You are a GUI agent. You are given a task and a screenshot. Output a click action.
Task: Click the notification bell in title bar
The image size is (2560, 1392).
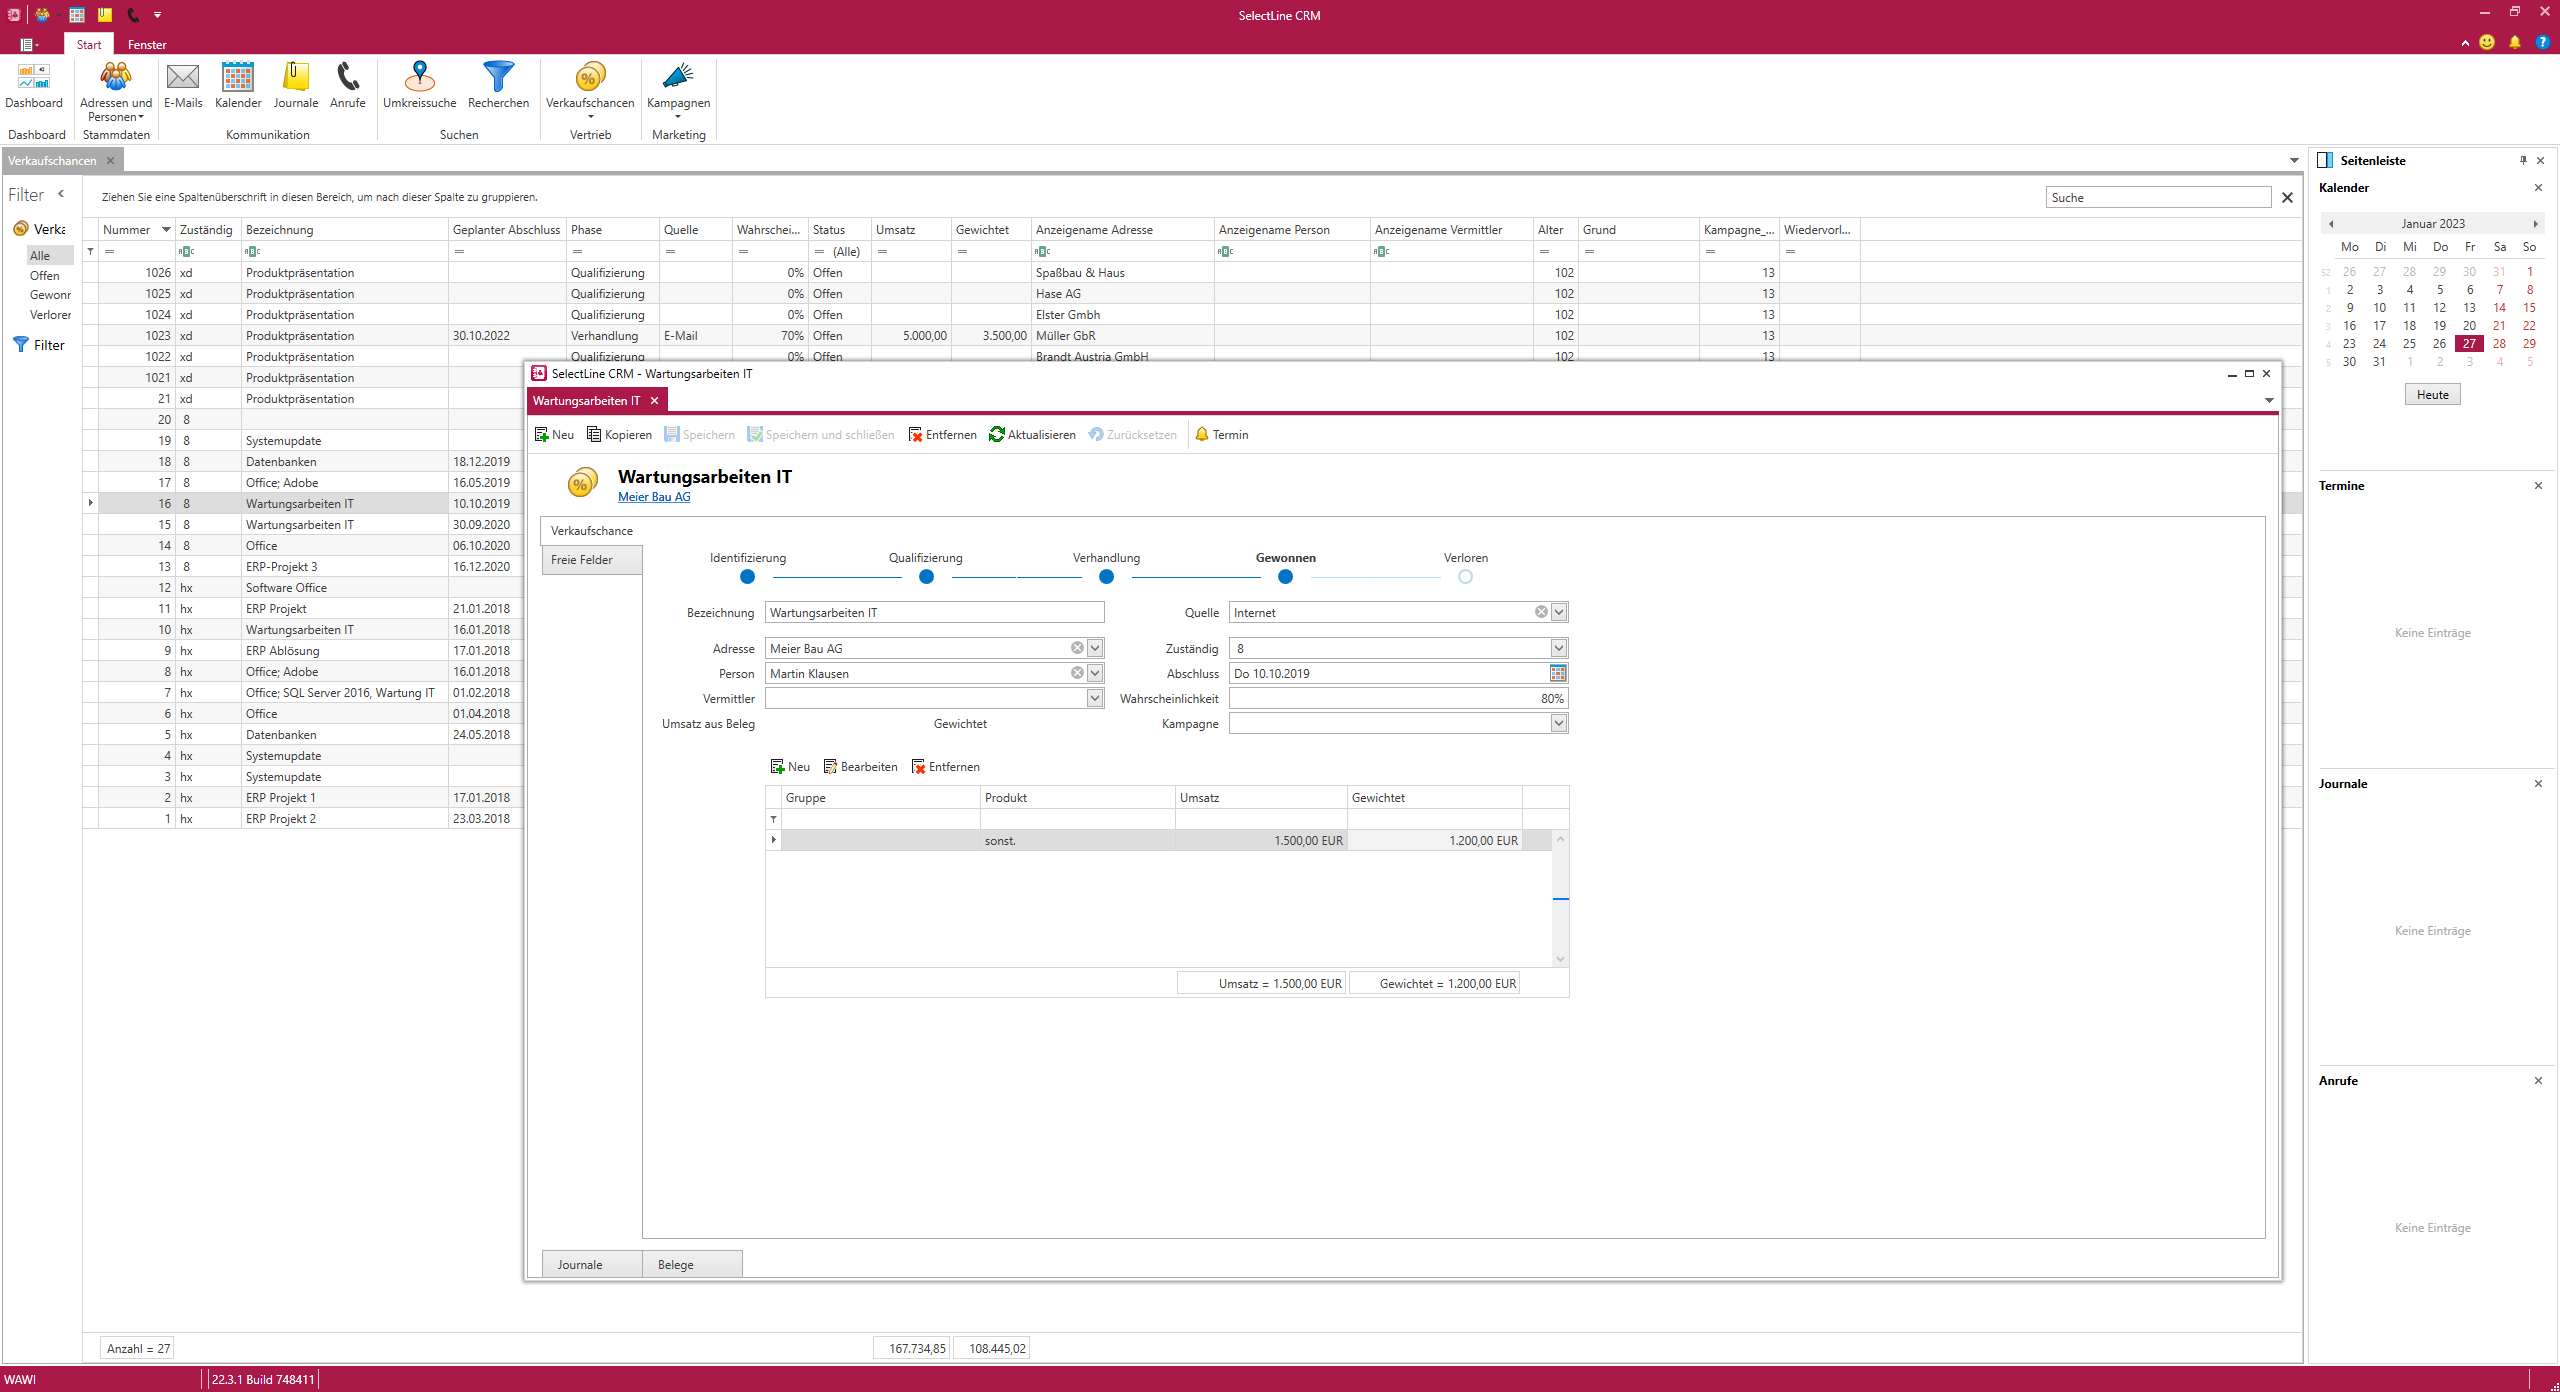coord(2514,42)
